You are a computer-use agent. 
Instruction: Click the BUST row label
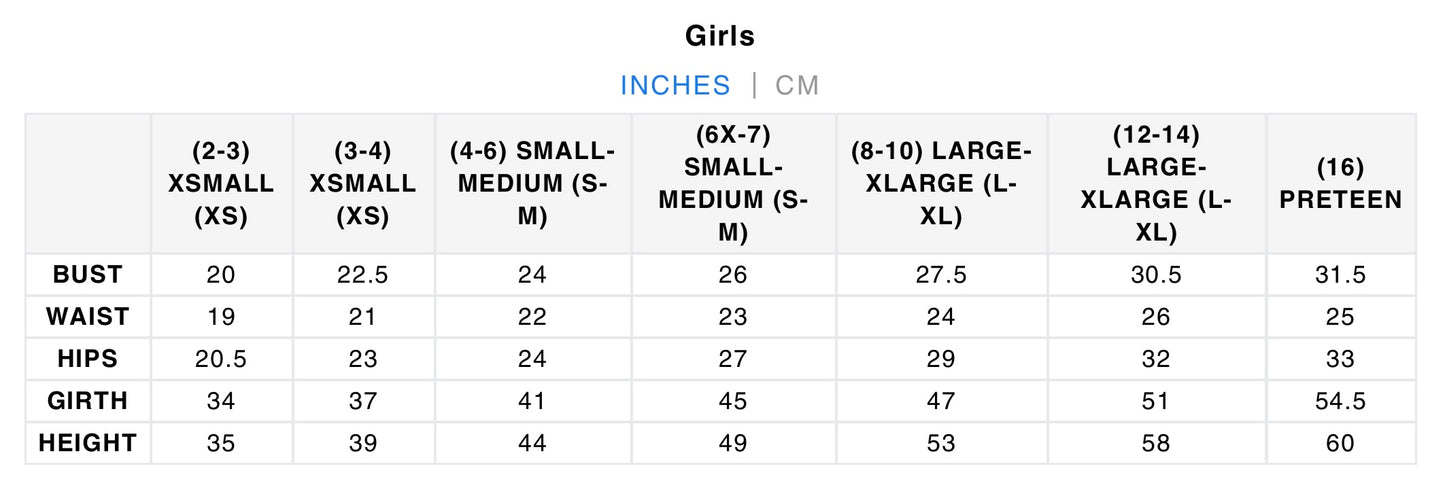pyautogui.click(x=88, y=275)
